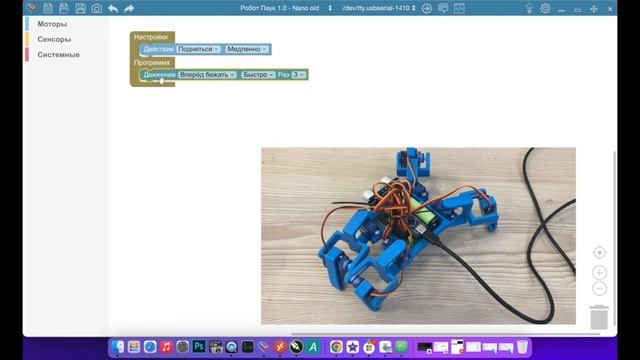Open the repeat count '3' dropdown
The height and width of the screenshot is (360, 640).
(x=298, y=75)
